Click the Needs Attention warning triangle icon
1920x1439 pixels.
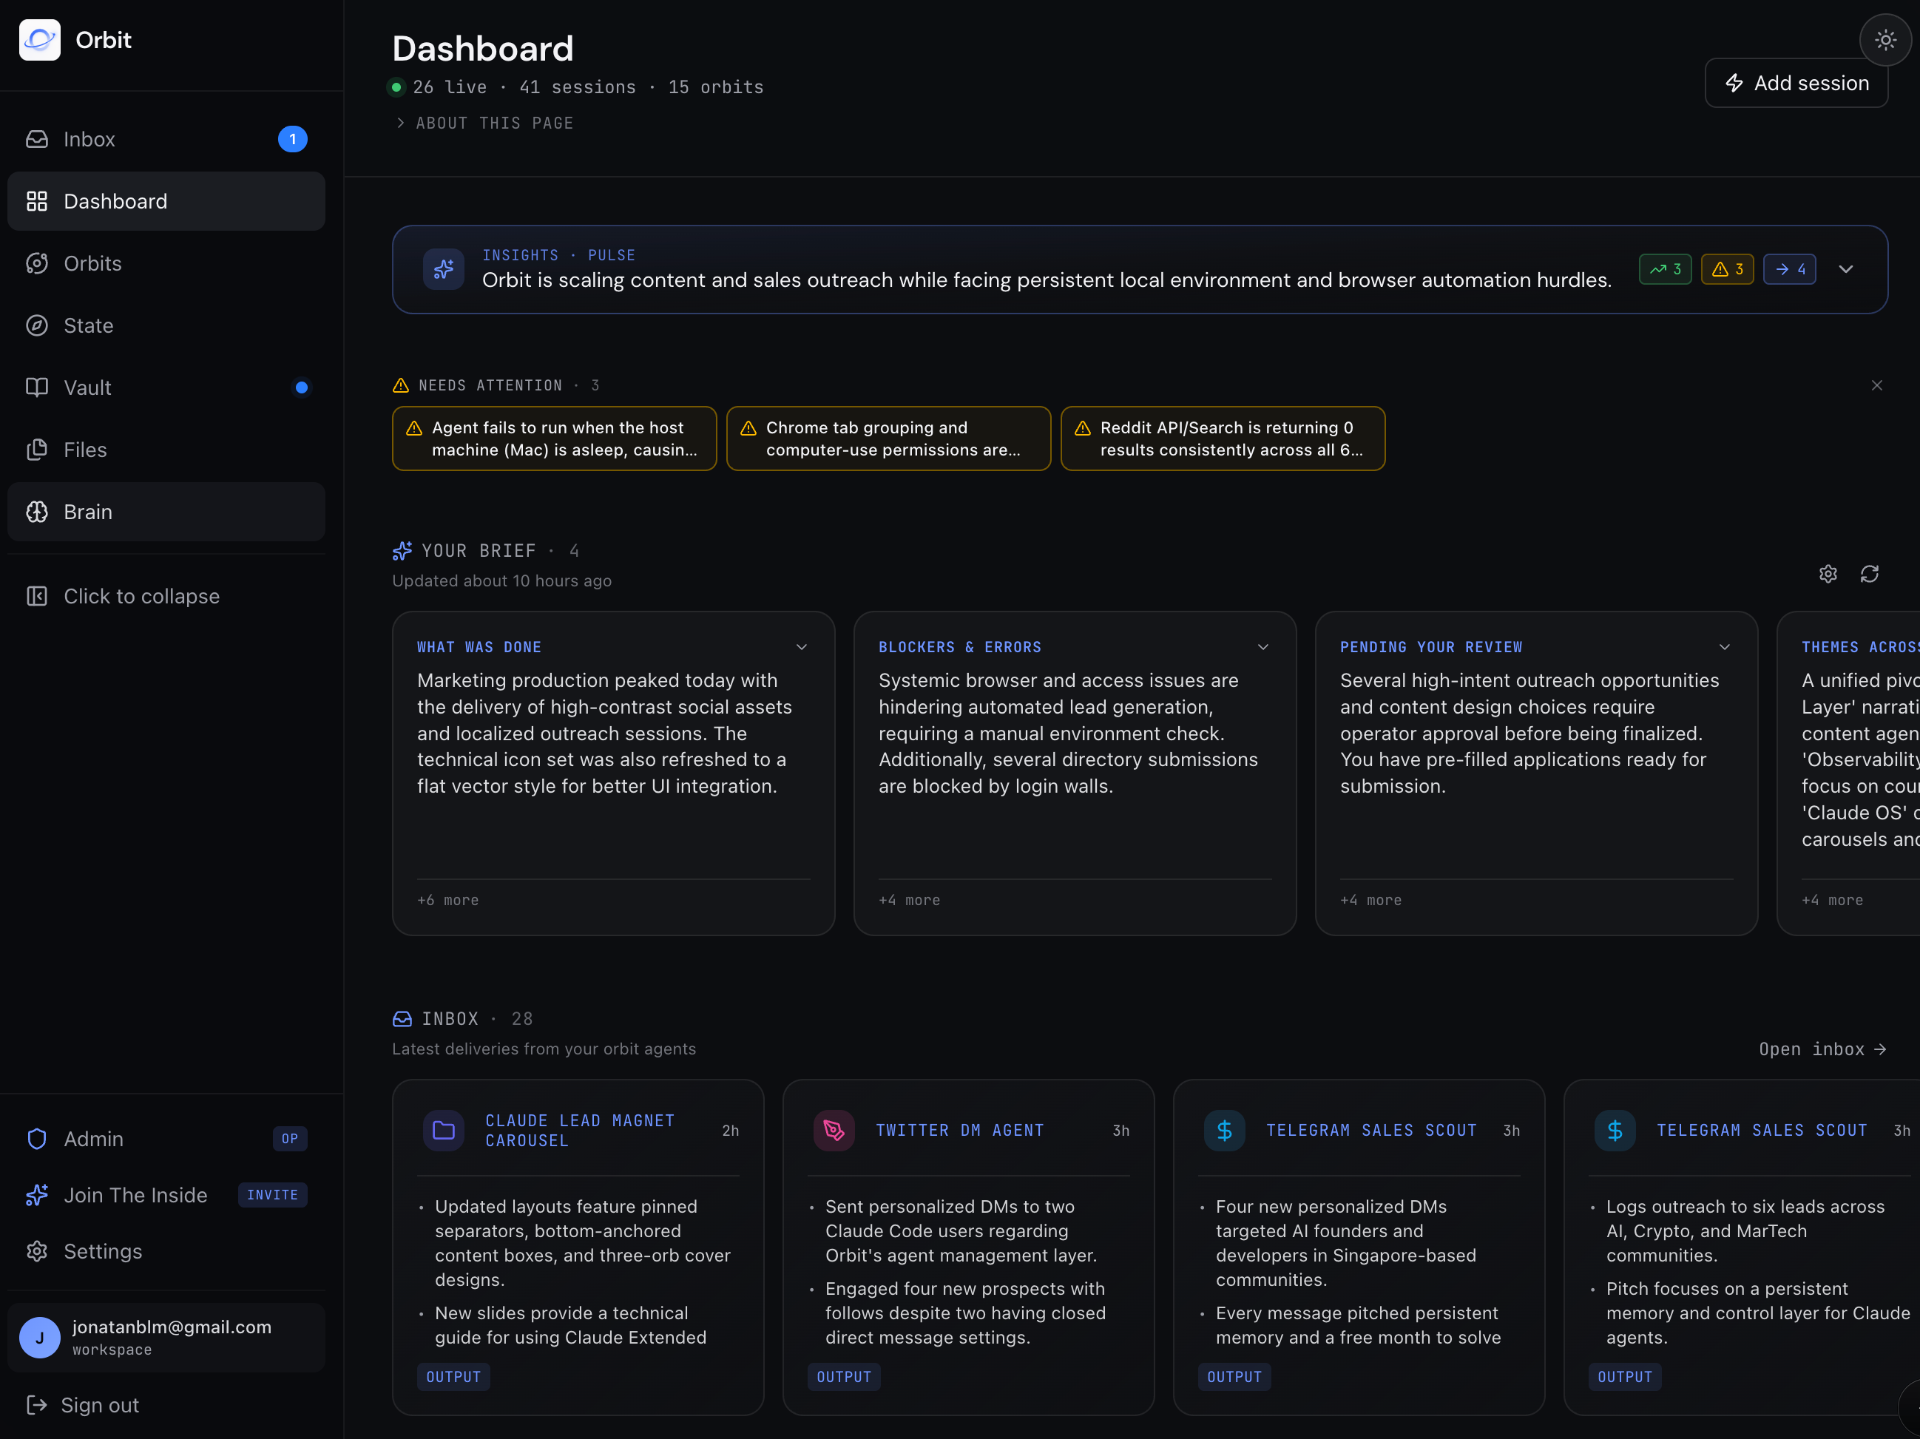point(401,385)
